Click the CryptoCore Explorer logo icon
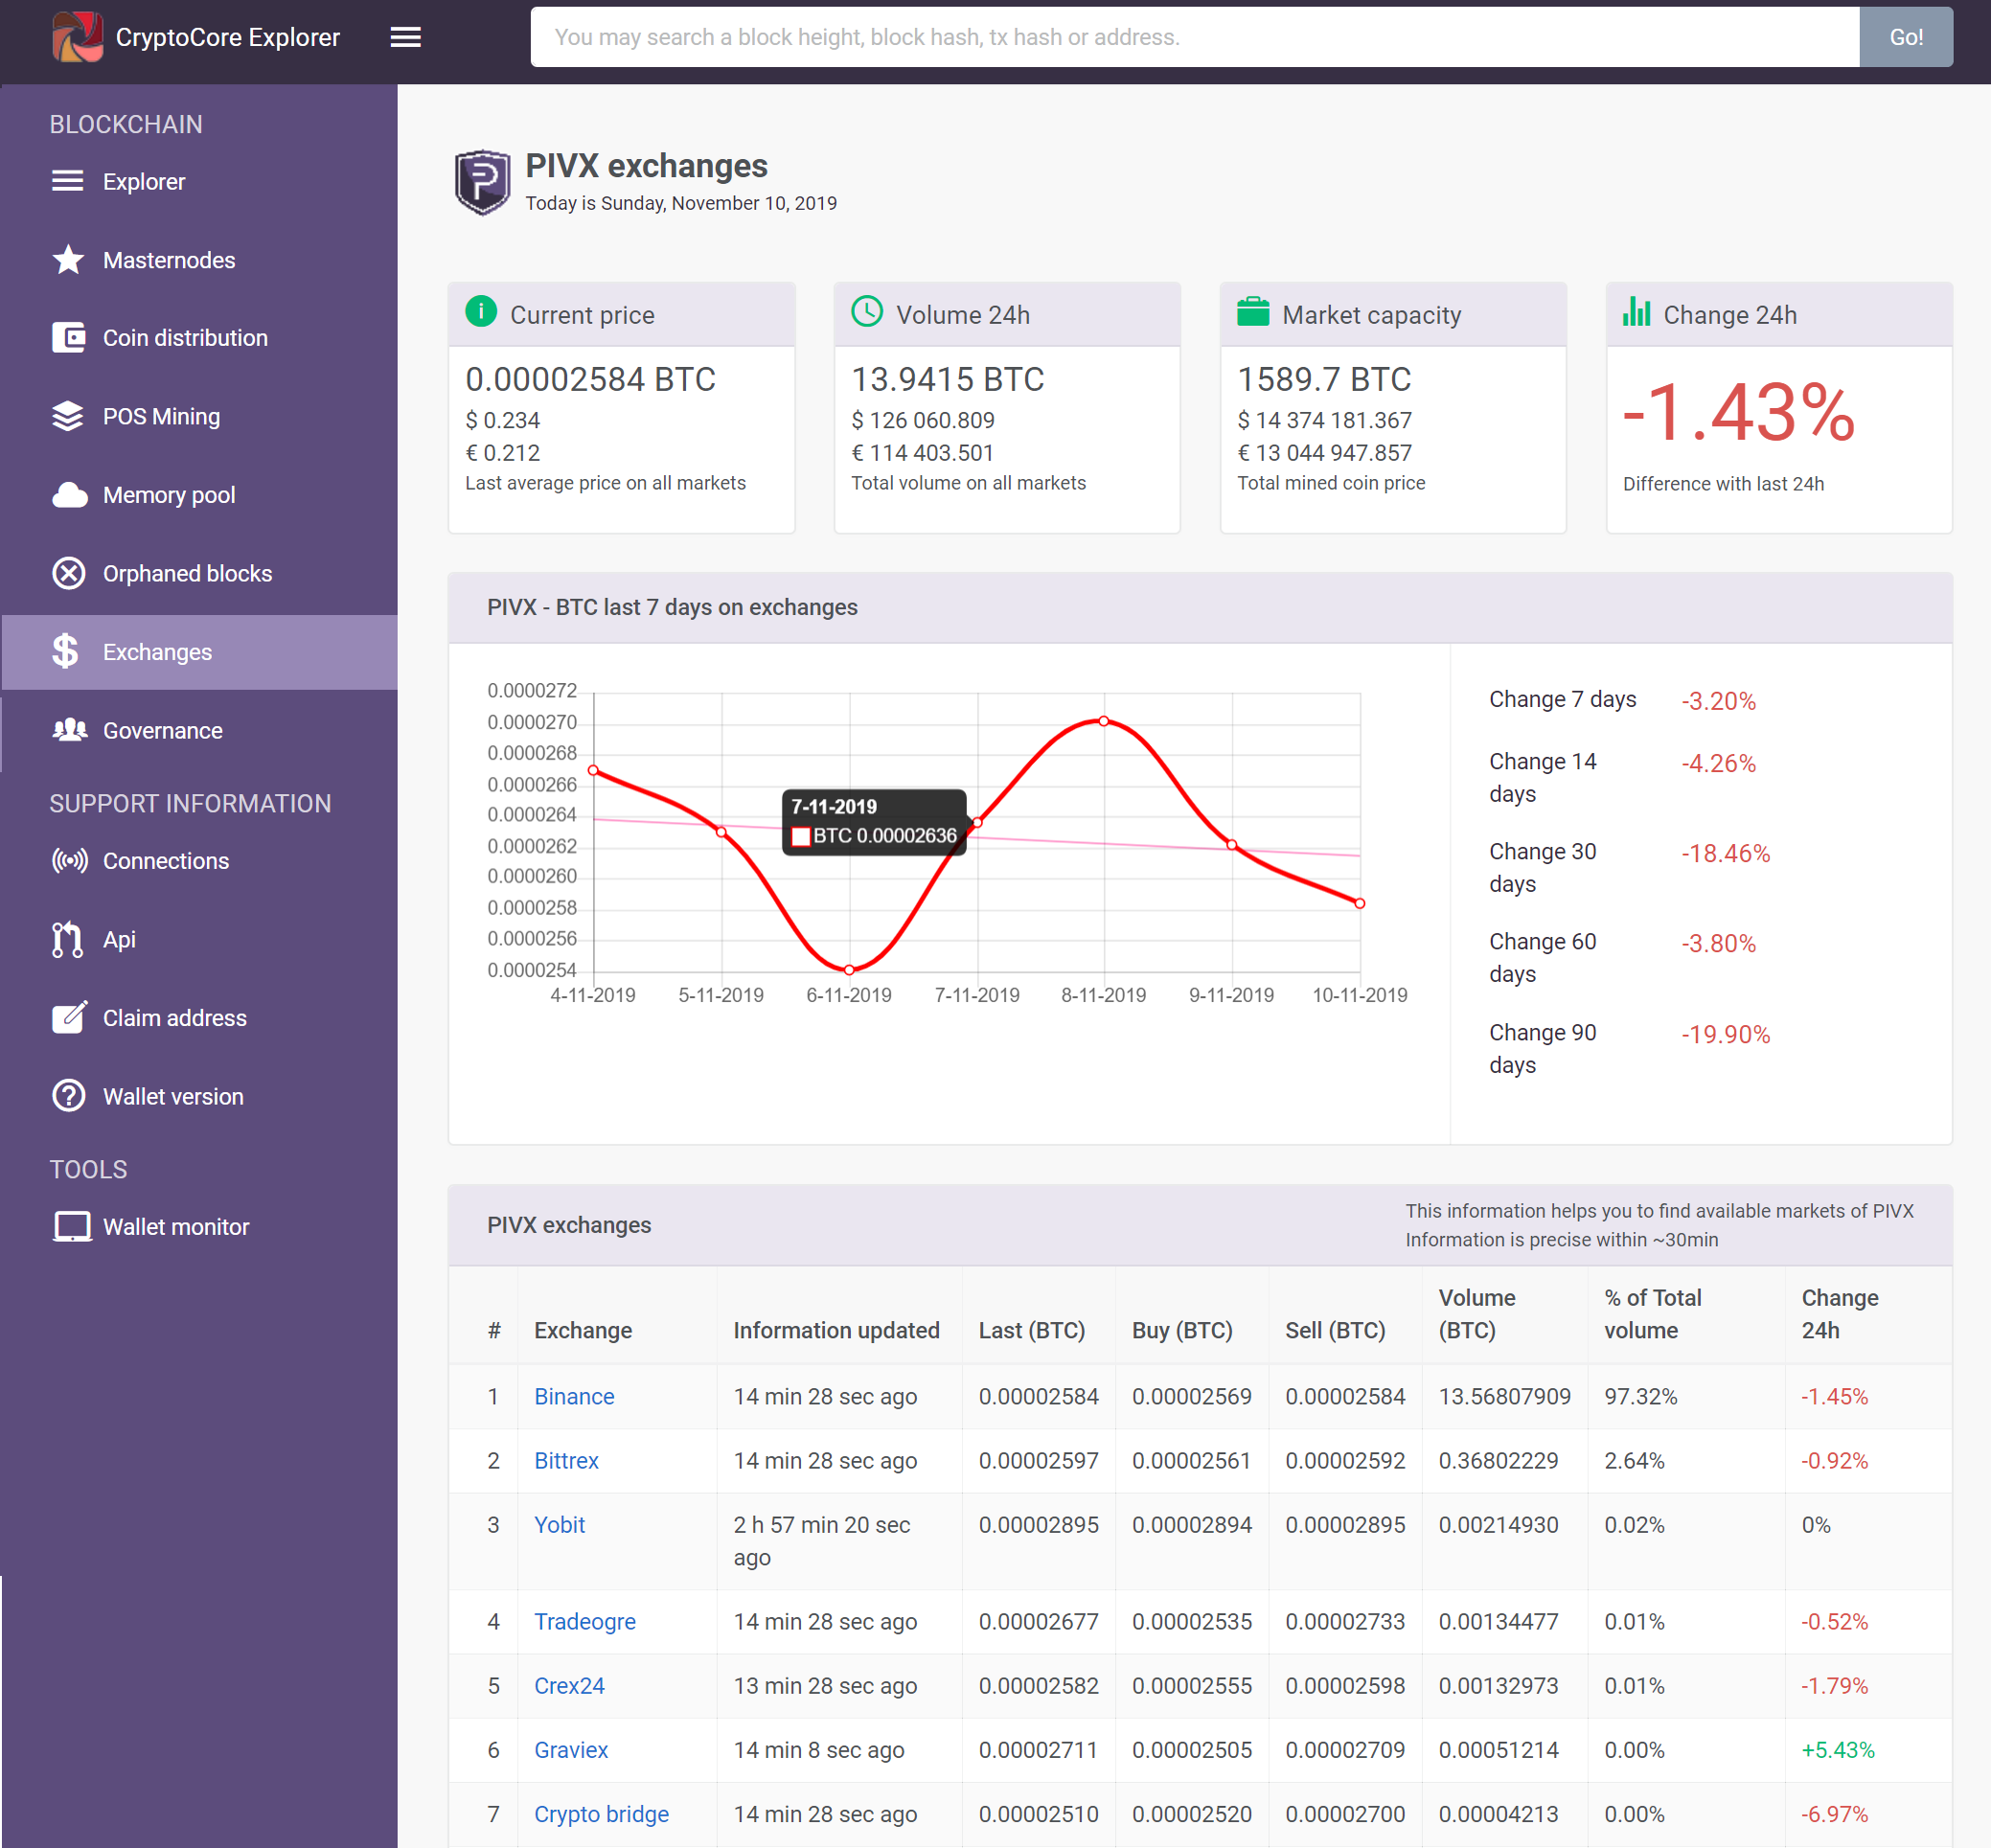The width and height of the screenshot is (1991, 1848). tap(77, 37)
